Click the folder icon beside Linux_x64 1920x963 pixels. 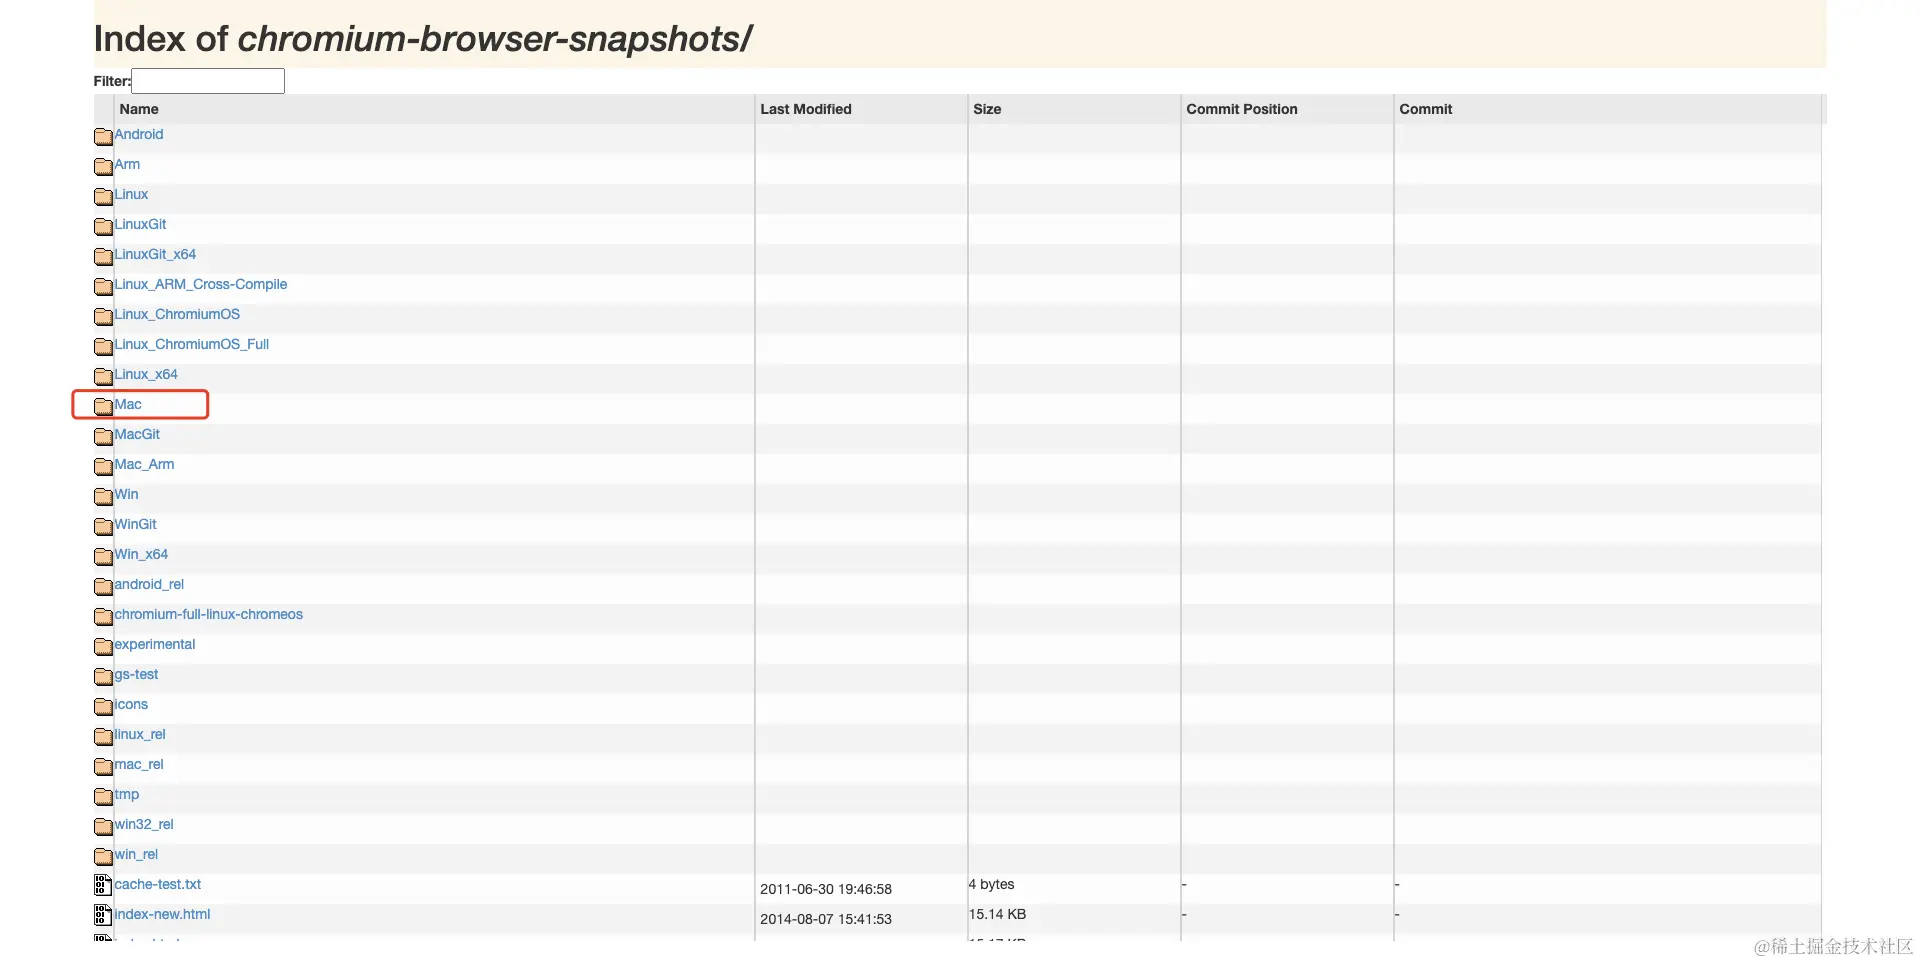coord(103,376)
